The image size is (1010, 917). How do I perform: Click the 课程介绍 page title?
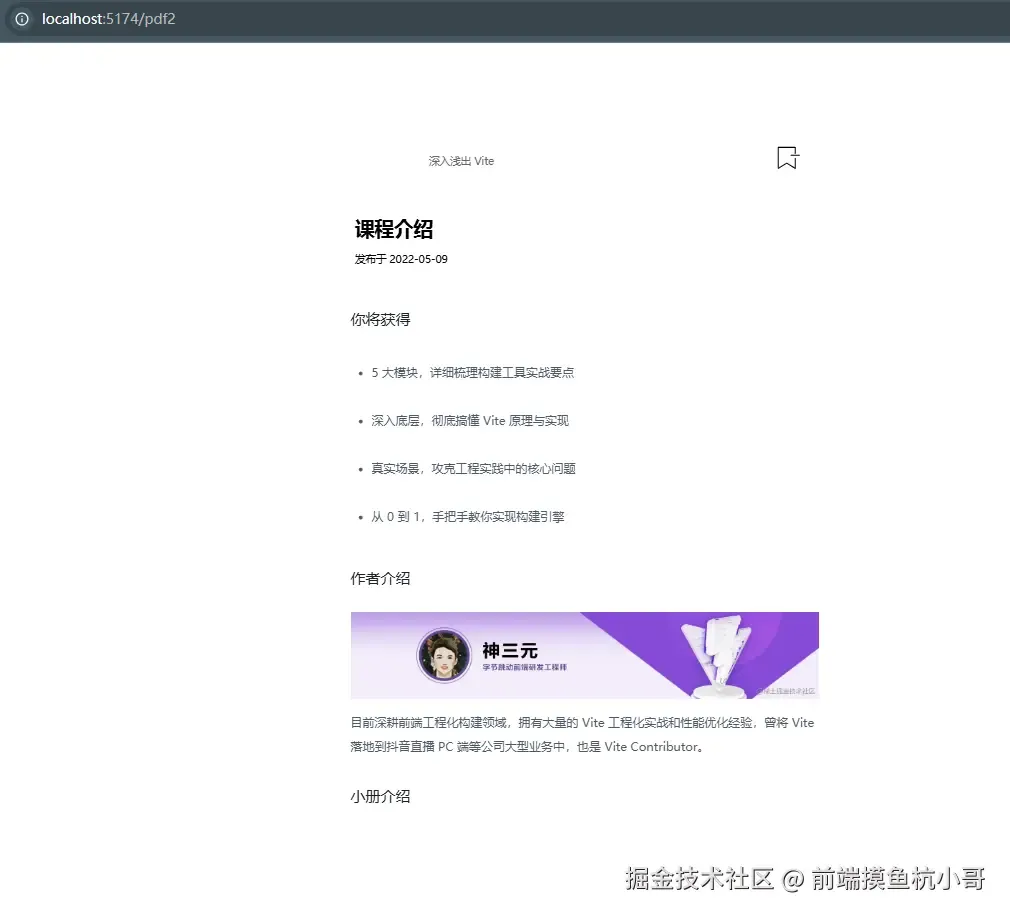coord(394,229)
